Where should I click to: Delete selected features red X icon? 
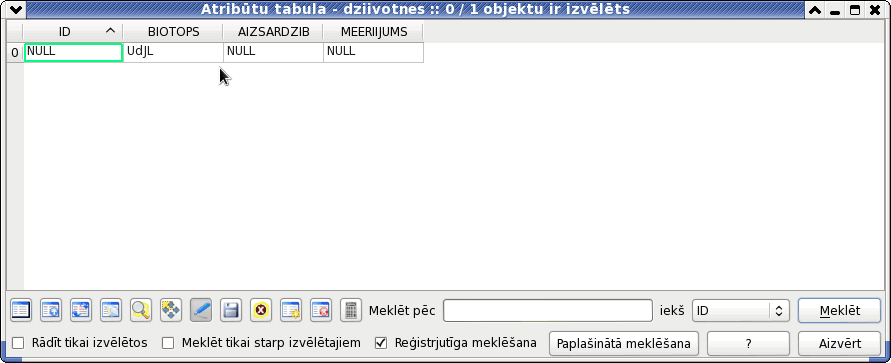pyautogui.click(x=261, y=310)
